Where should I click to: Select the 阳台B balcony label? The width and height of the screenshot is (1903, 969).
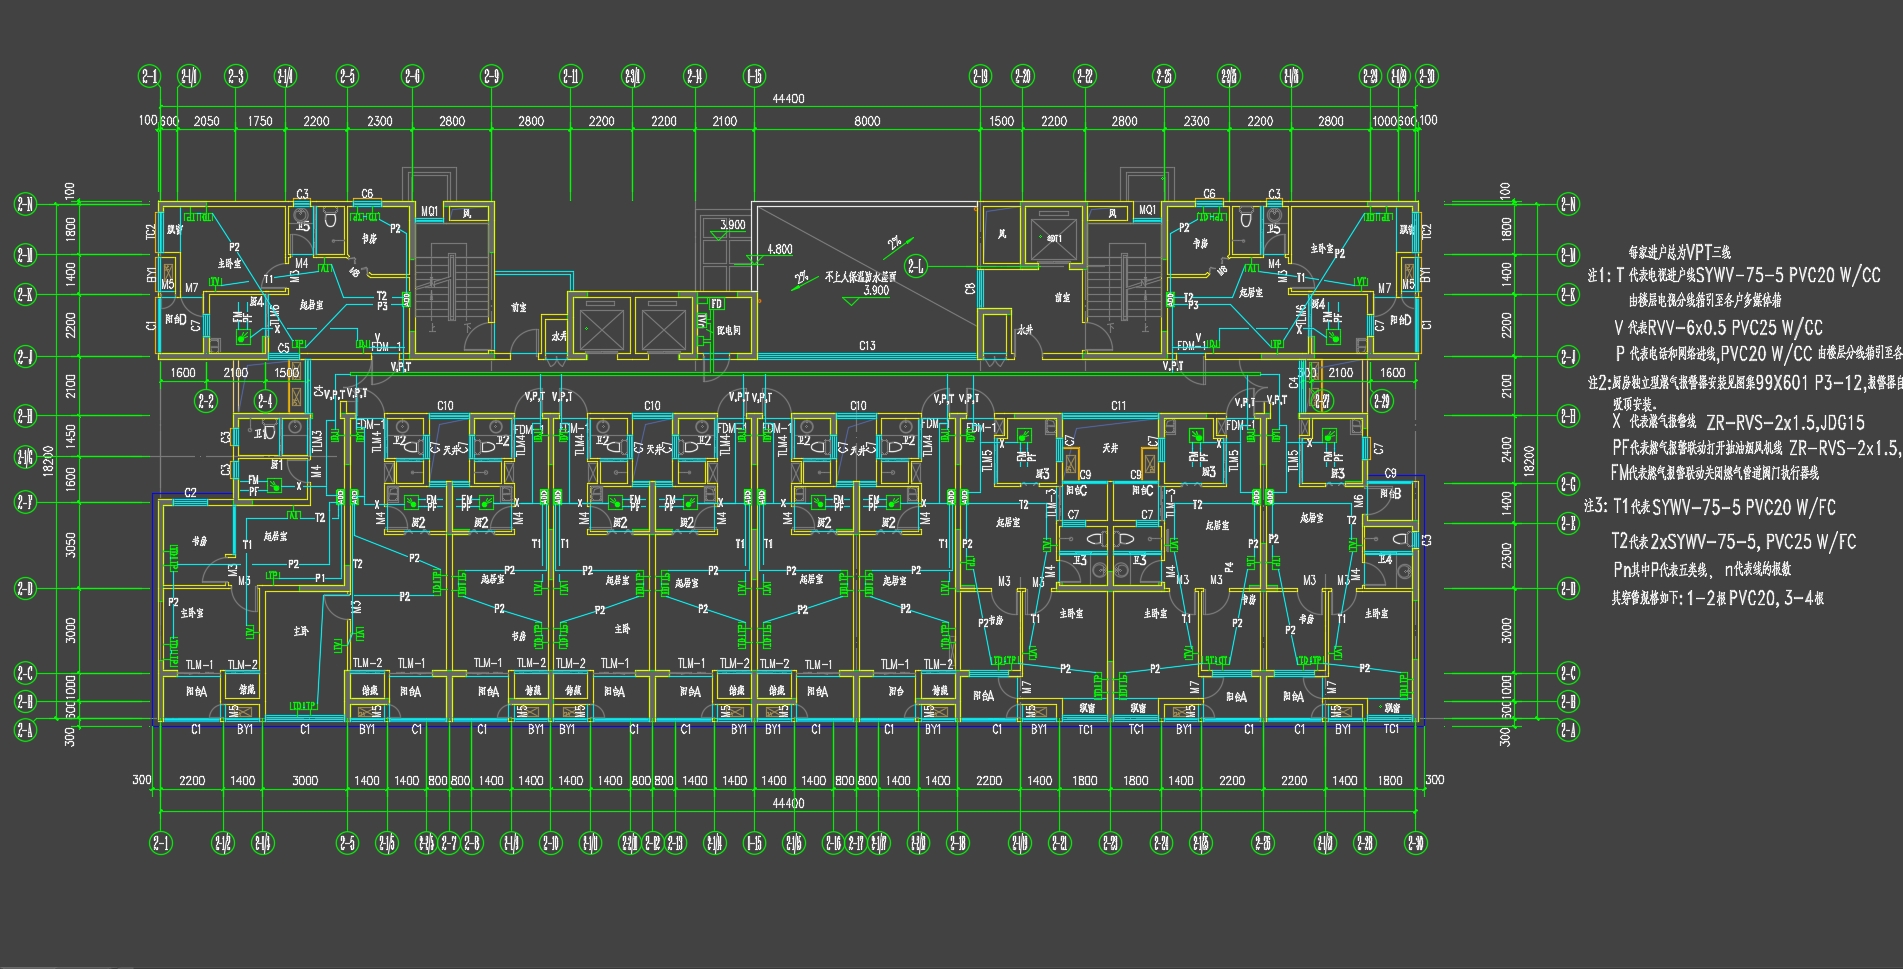click(x=1390, y=494)
